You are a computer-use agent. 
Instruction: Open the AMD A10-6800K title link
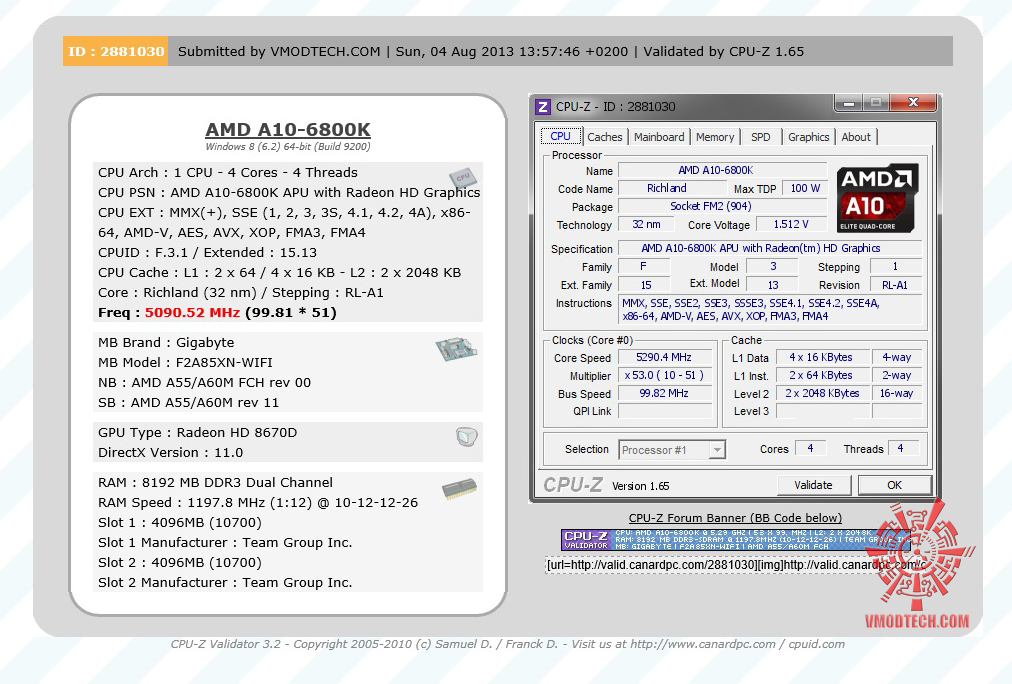[288, 130]
